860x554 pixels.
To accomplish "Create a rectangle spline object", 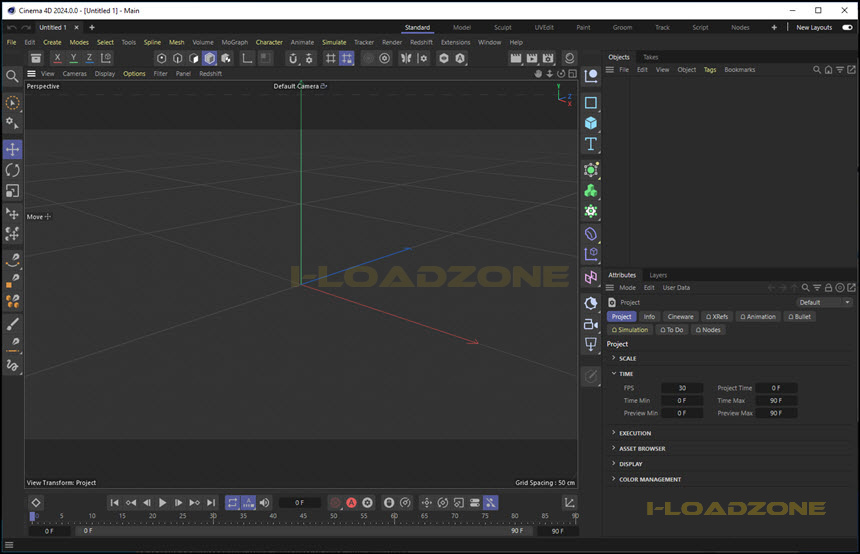I will [591, 103].
